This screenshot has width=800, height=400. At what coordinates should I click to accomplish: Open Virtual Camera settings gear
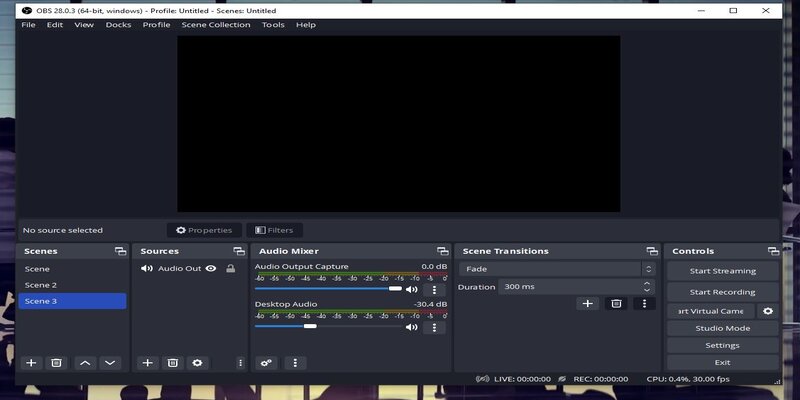pyautogui.click(x=768, y=311)
